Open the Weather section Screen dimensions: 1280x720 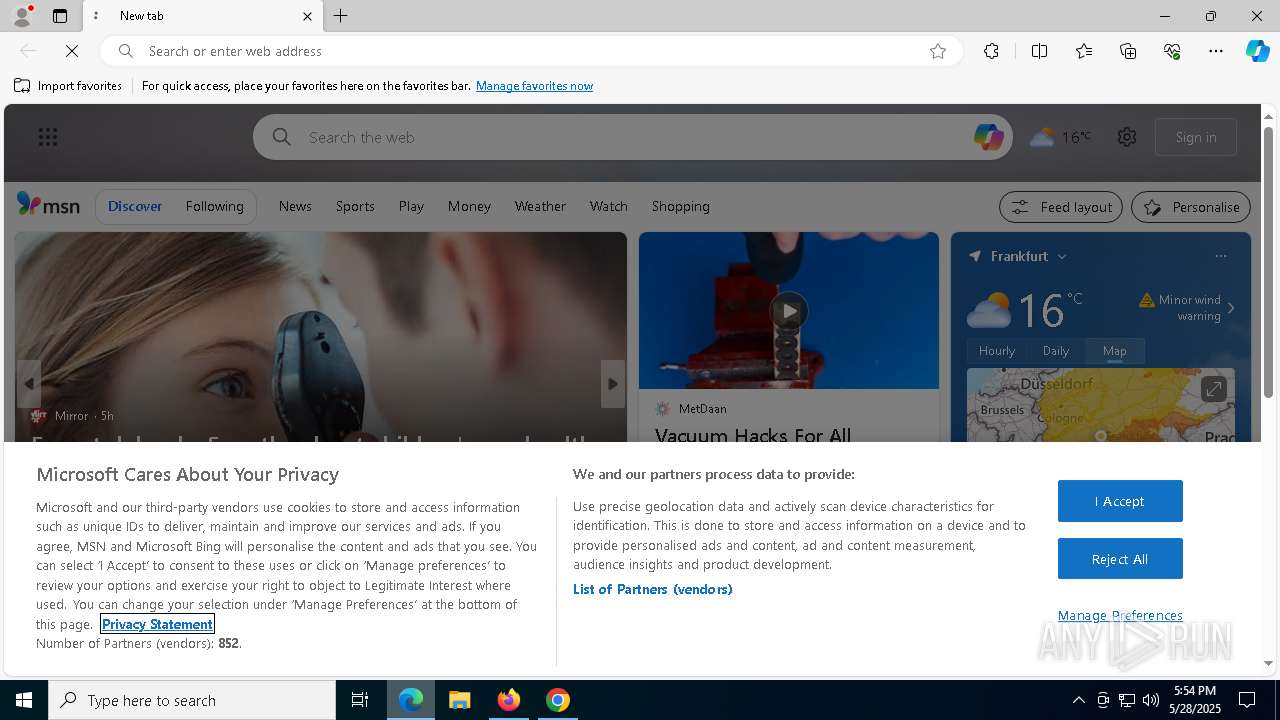[x=540, y=206]
